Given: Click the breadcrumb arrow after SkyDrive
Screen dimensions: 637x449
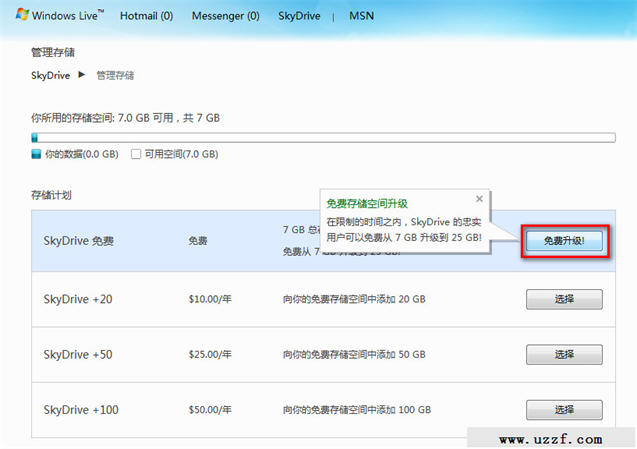Looking at the screenshot, I should (82, 75).
